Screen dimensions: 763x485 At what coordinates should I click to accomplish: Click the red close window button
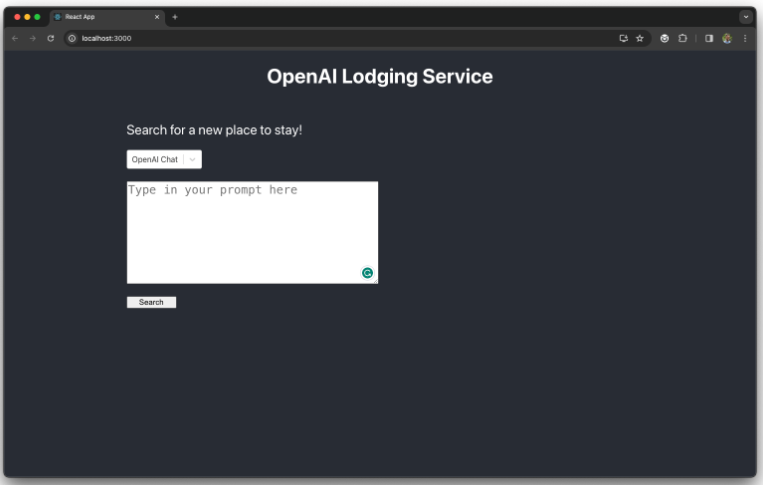tap(17, 17)
